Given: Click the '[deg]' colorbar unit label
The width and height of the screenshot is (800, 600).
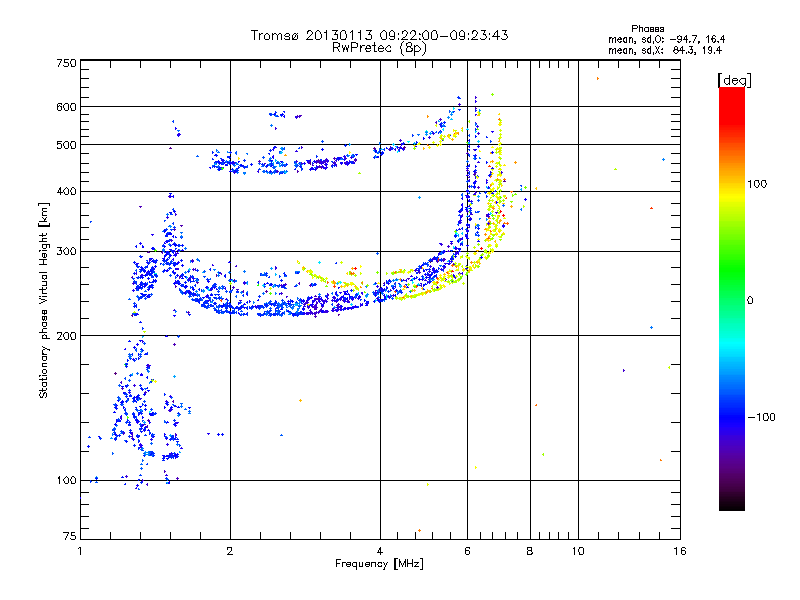Looking at the screenshot, I should click(734, 80).
